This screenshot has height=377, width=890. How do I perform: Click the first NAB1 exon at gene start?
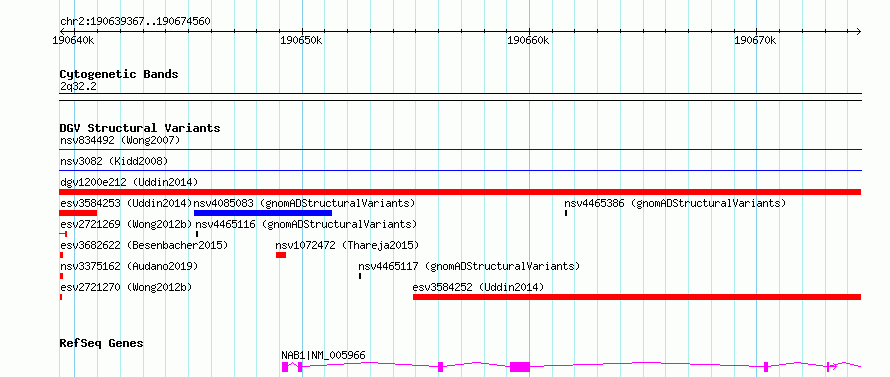[285, 367]
